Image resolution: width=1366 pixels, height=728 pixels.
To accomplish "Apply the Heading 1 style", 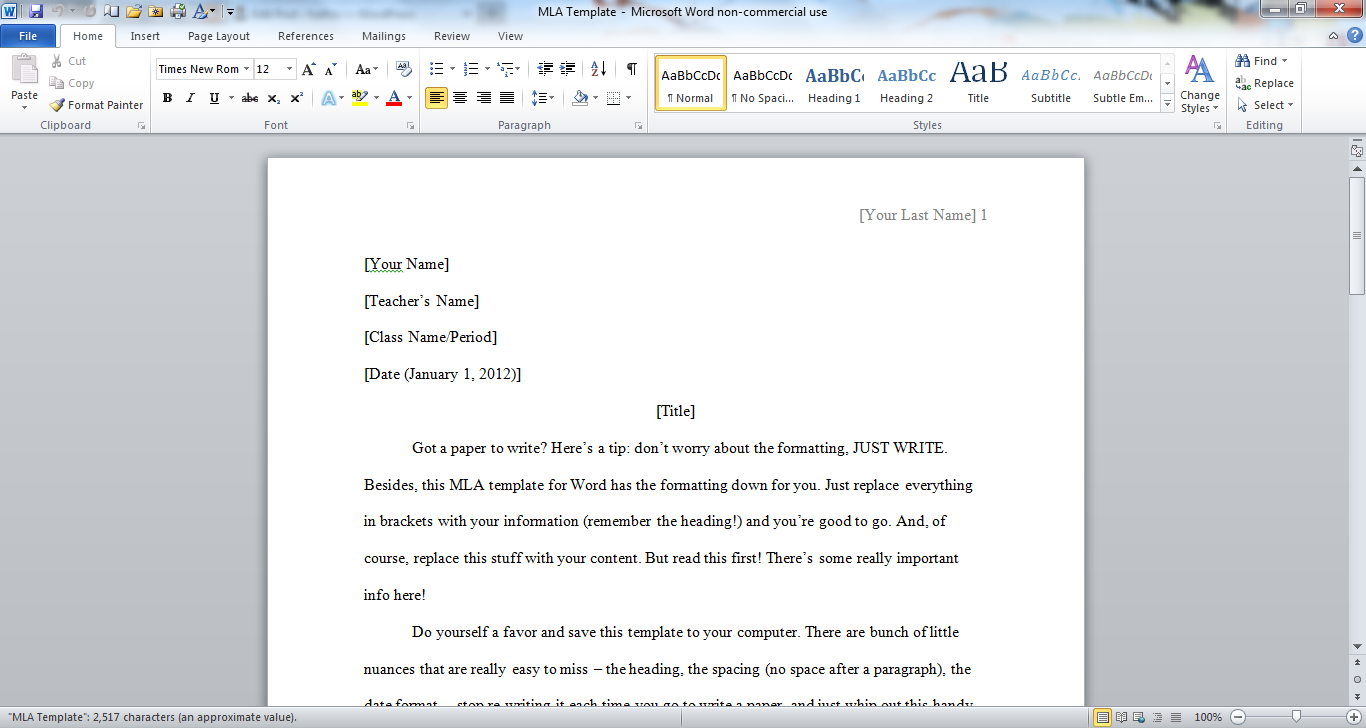I will coord(834,83).
